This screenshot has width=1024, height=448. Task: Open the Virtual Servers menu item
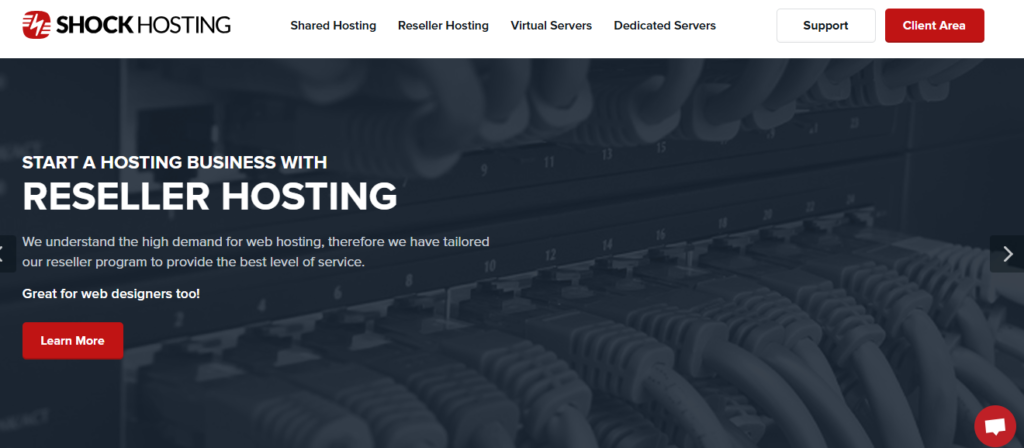click(x=551, y=26)
